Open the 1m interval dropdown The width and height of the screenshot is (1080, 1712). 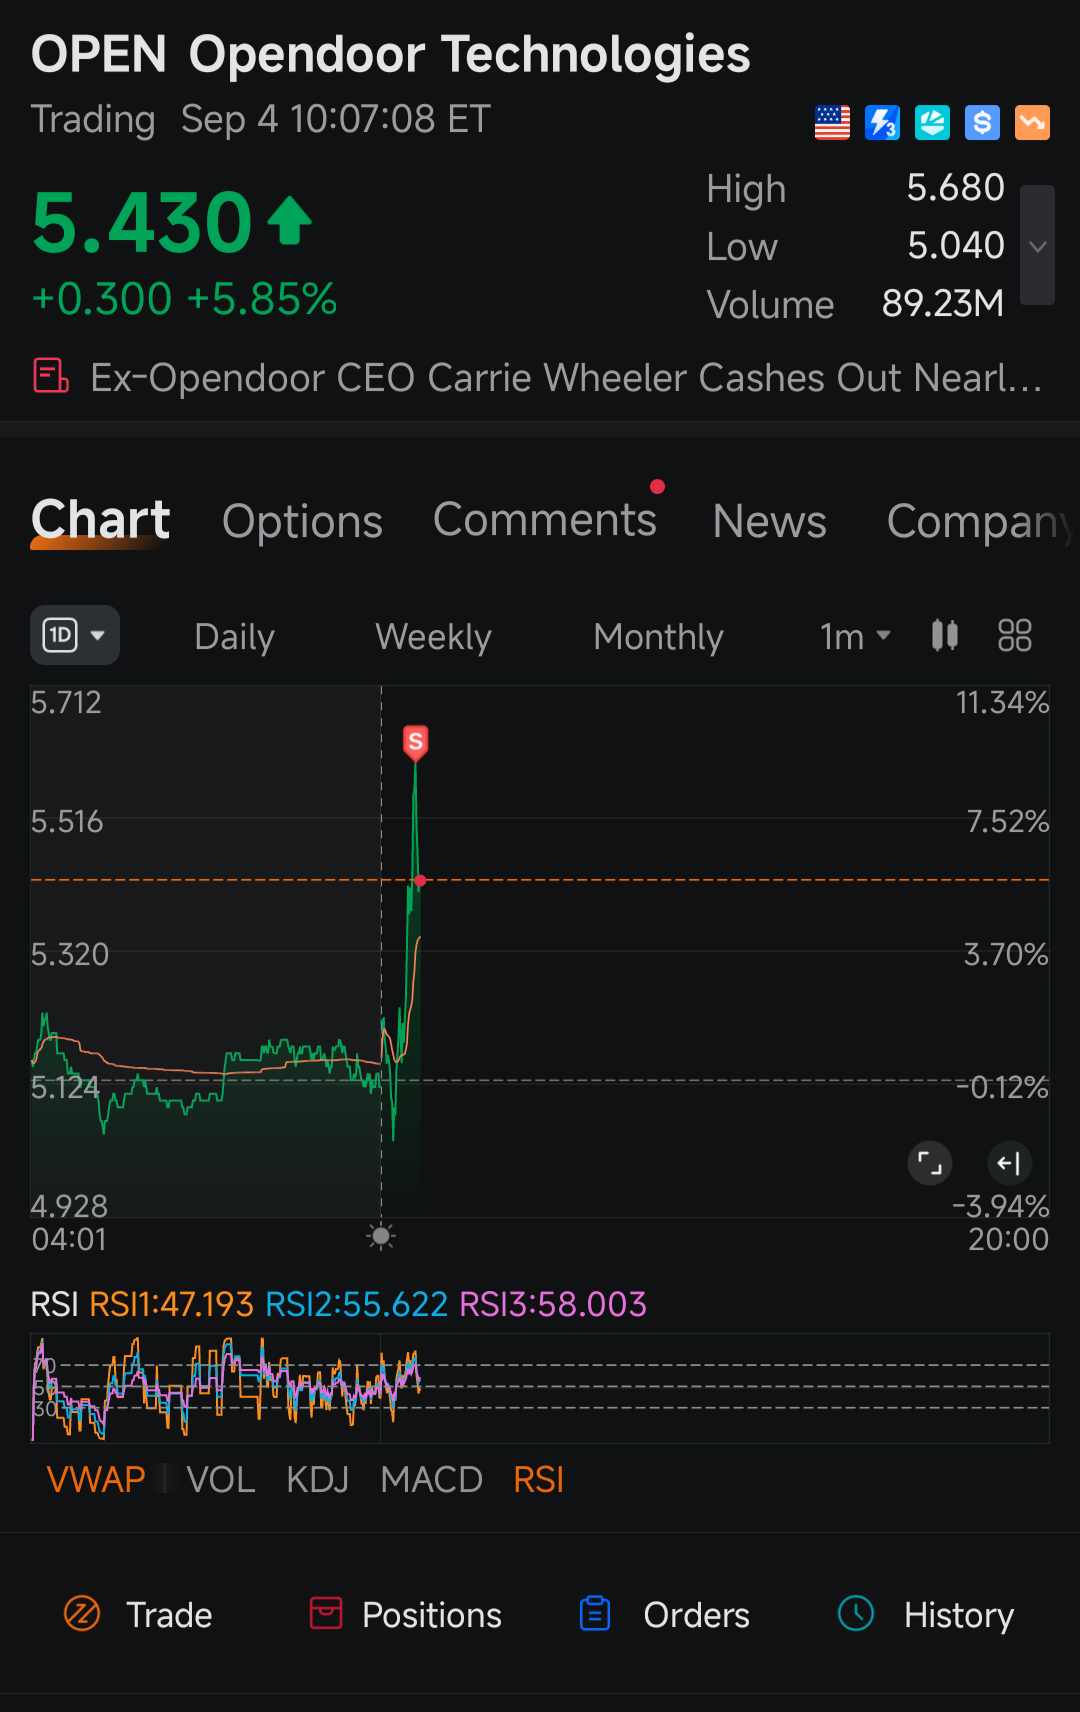click(x=855, y=636)
